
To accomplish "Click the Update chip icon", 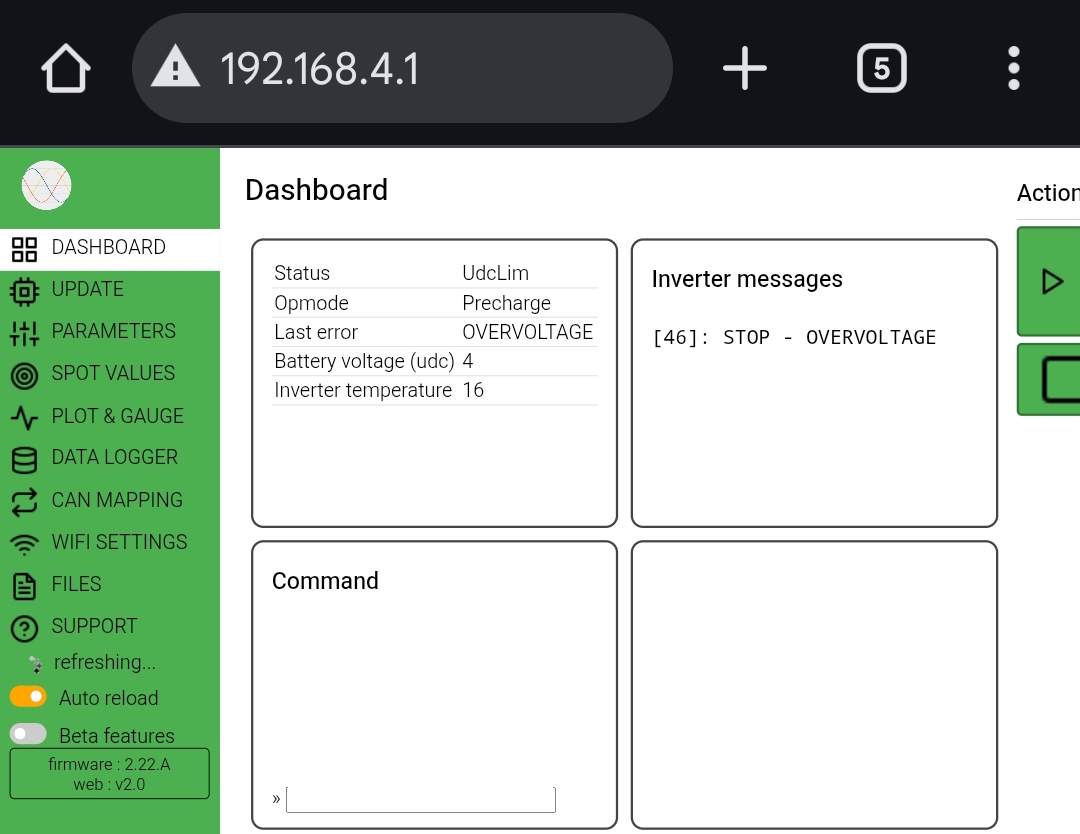I will coord(24,291).
